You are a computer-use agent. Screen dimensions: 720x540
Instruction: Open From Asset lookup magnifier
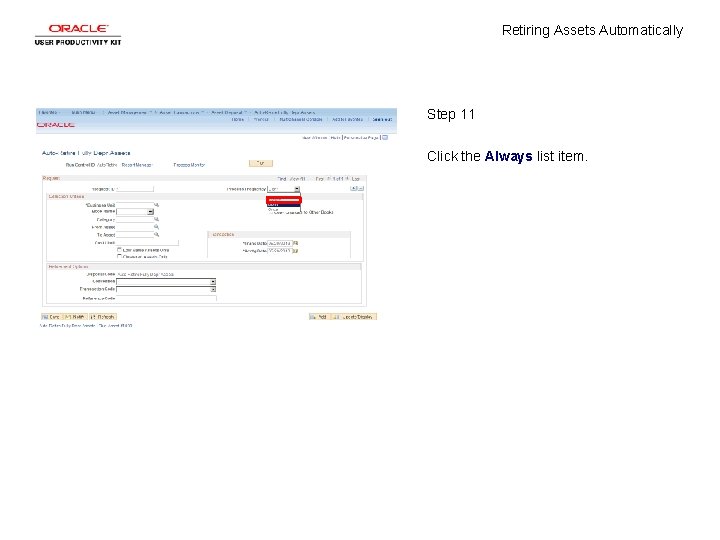[157, 227]
